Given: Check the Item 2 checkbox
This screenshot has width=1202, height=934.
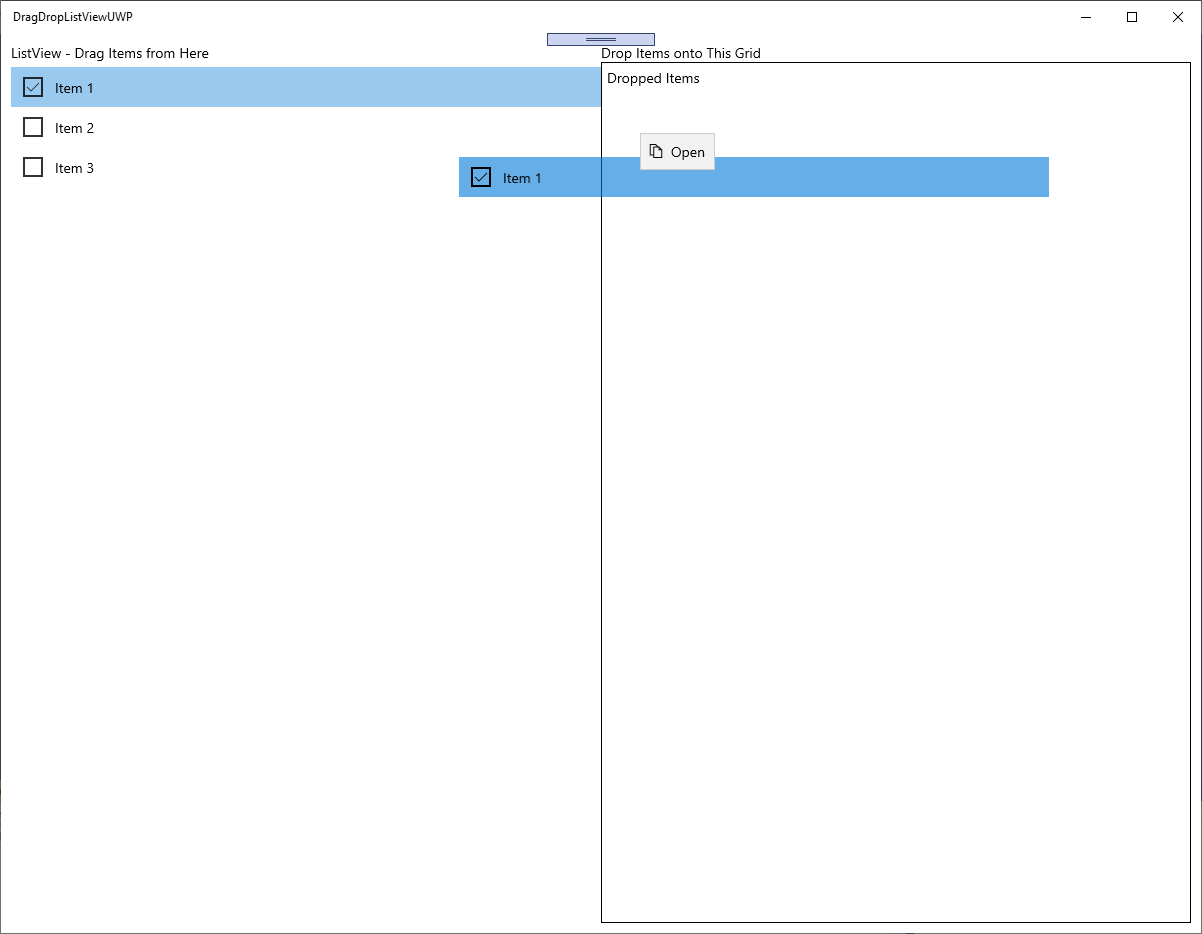Looking at the screenshot, I should [x=33, y=127].
